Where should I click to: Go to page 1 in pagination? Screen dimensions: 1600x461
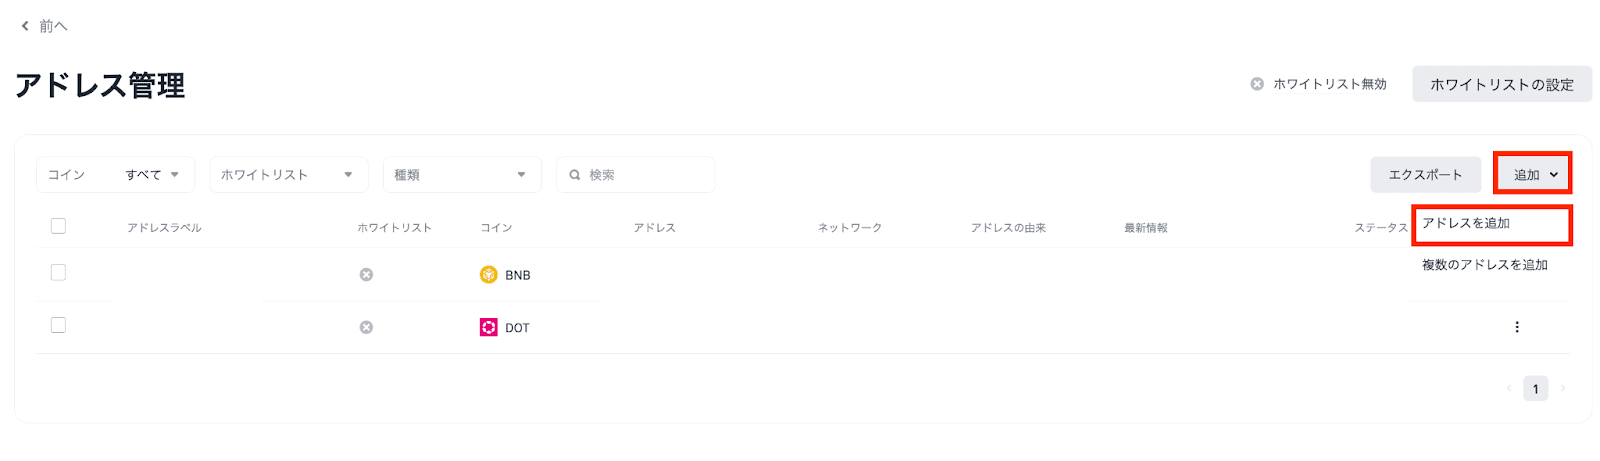click(1535, 389)
